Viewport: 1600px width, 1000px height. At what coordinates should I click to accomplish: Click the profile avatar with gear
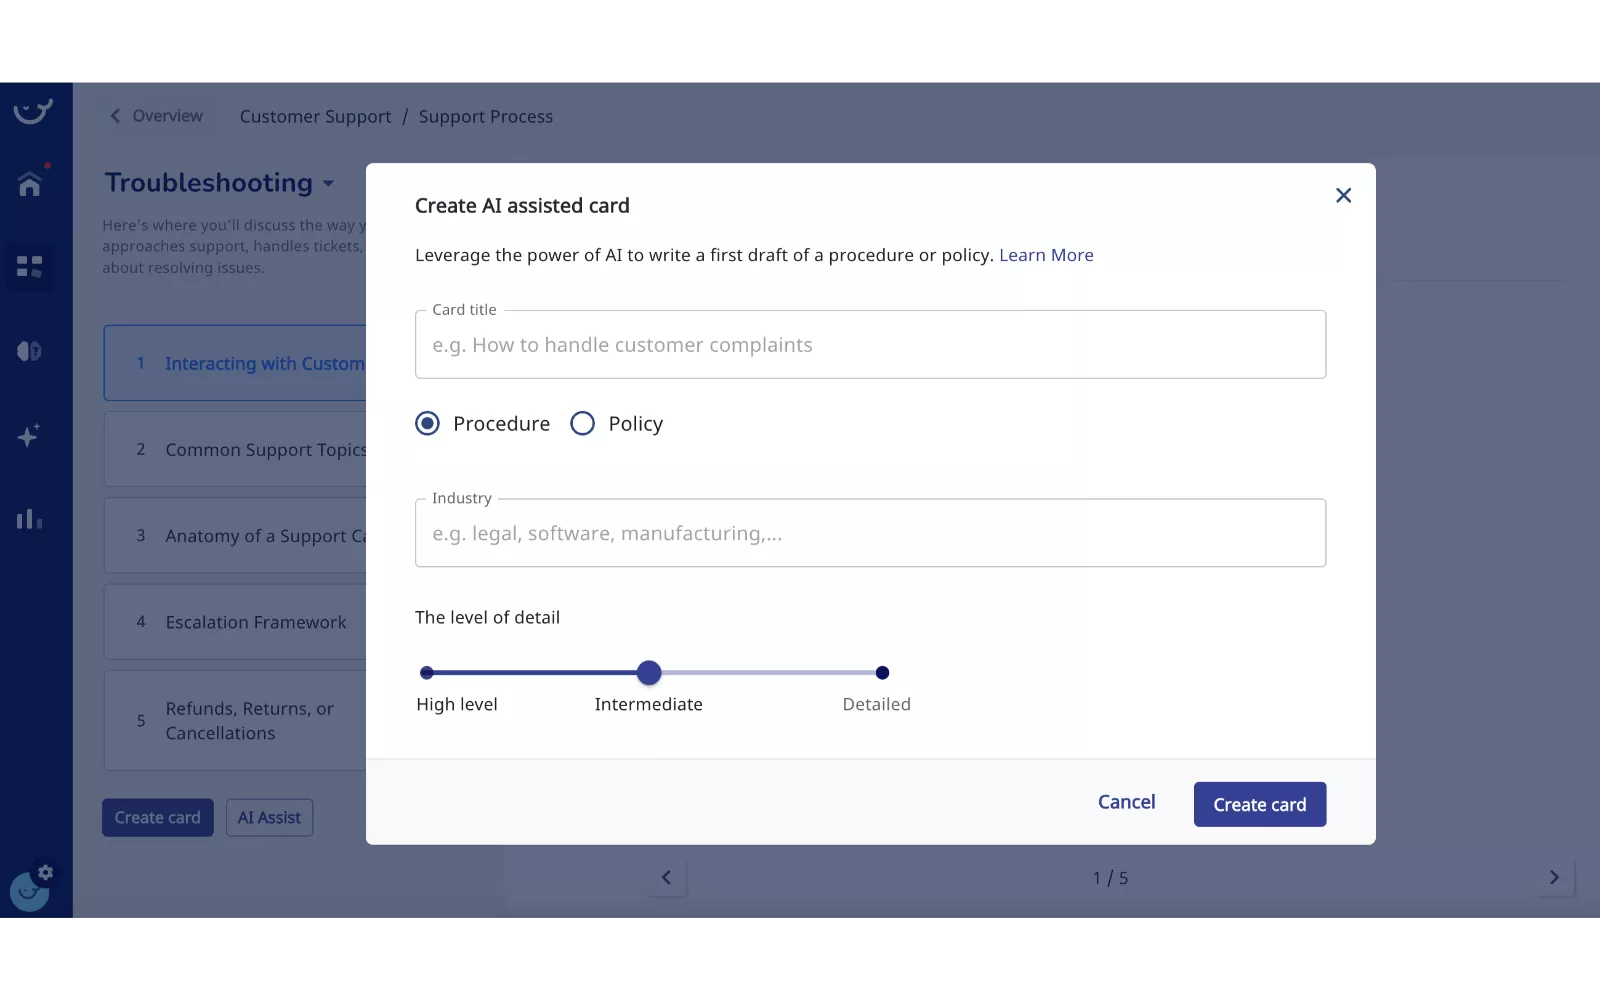[x=30, y=889]
